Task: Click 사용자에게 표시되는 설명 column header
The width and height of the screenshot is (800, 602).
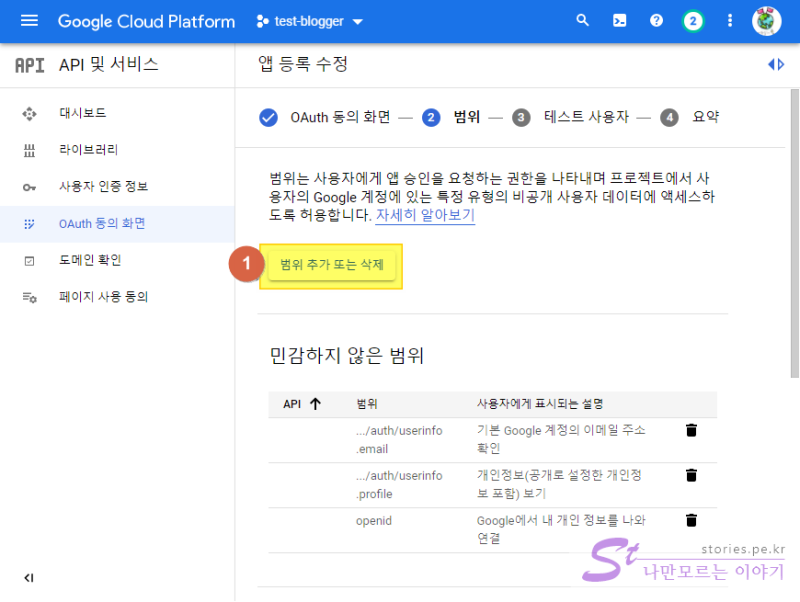Action: [540, 404]
